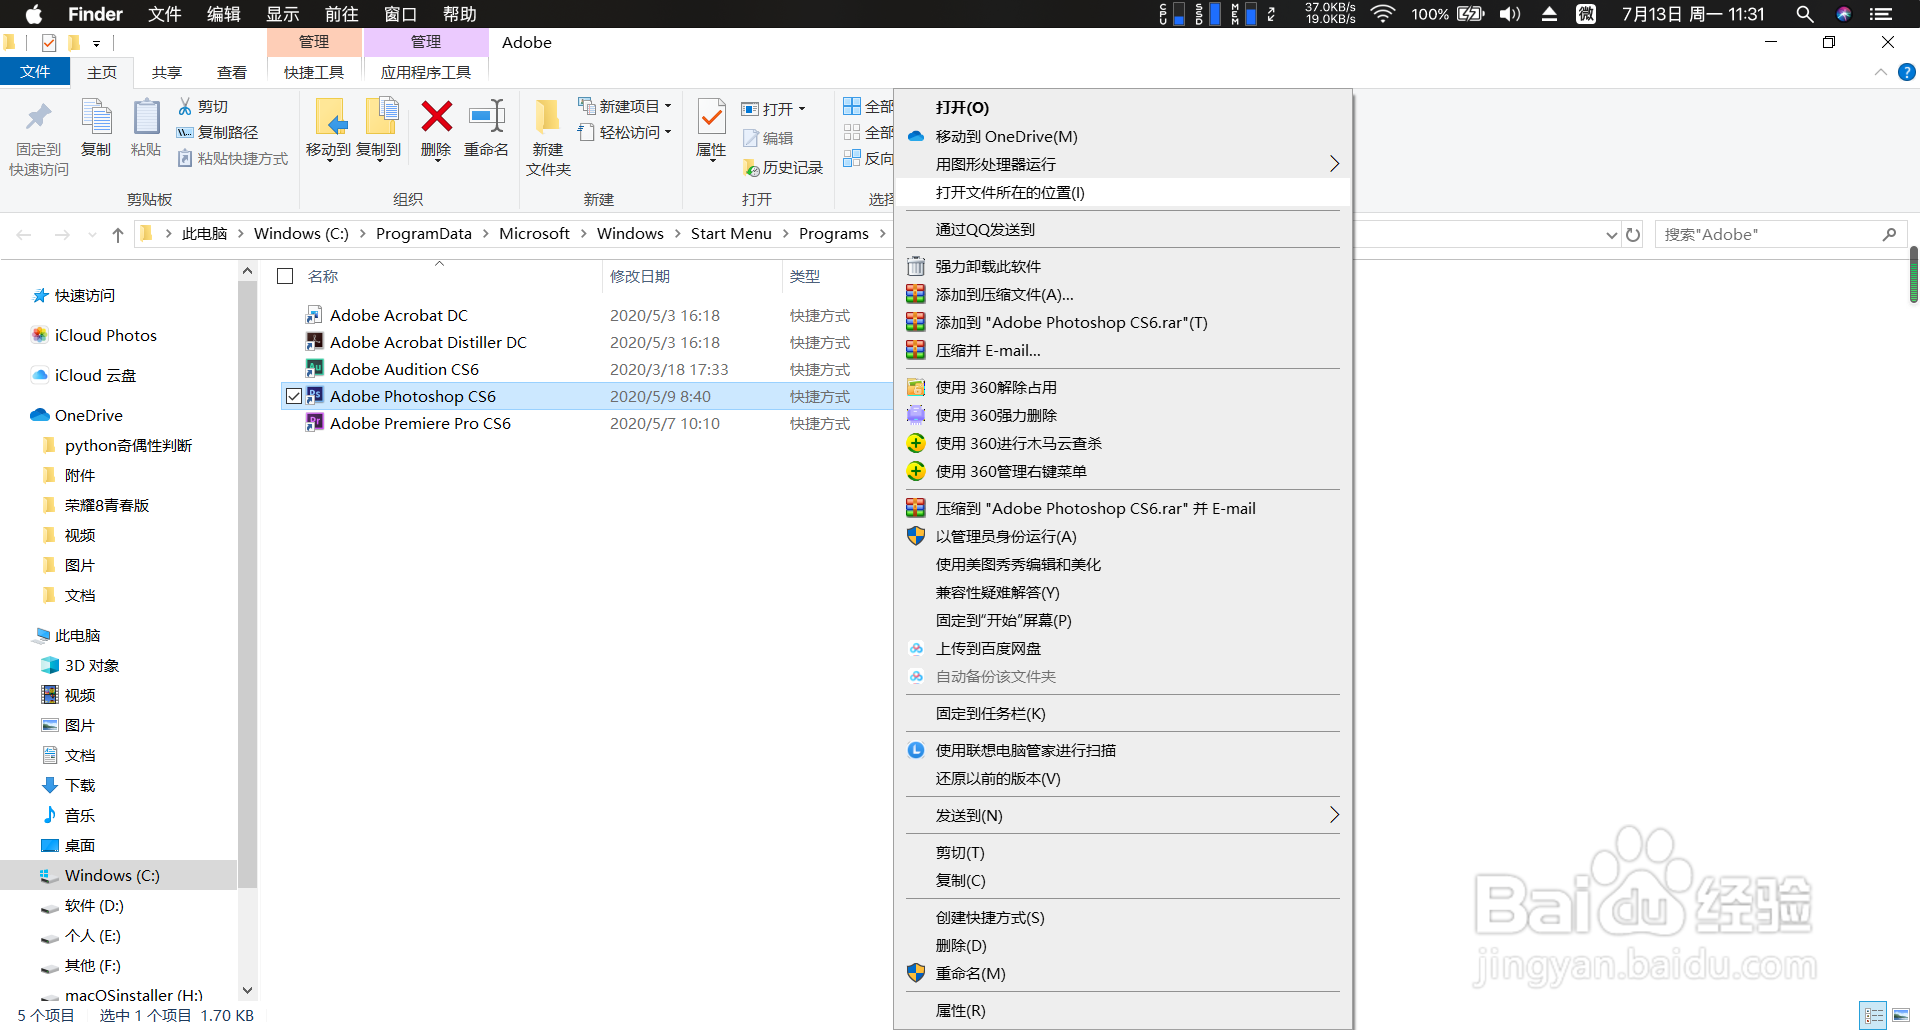This screenshot has height=1030, width=1920.
Task: Click the Copy to (复制到) folder icon
Action: point(380,117)
